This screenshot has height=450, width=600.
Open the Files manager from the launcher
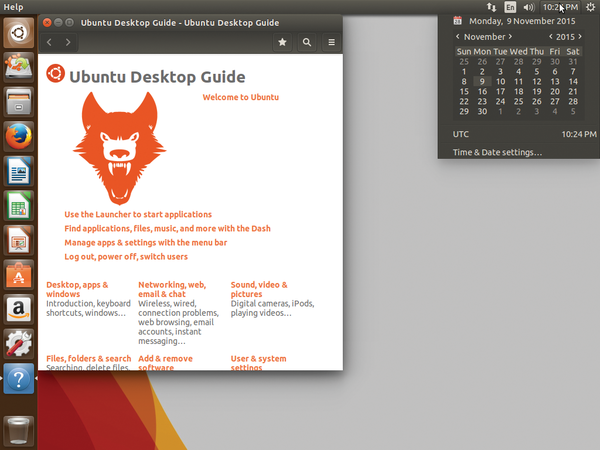click(x=18, y=102)
